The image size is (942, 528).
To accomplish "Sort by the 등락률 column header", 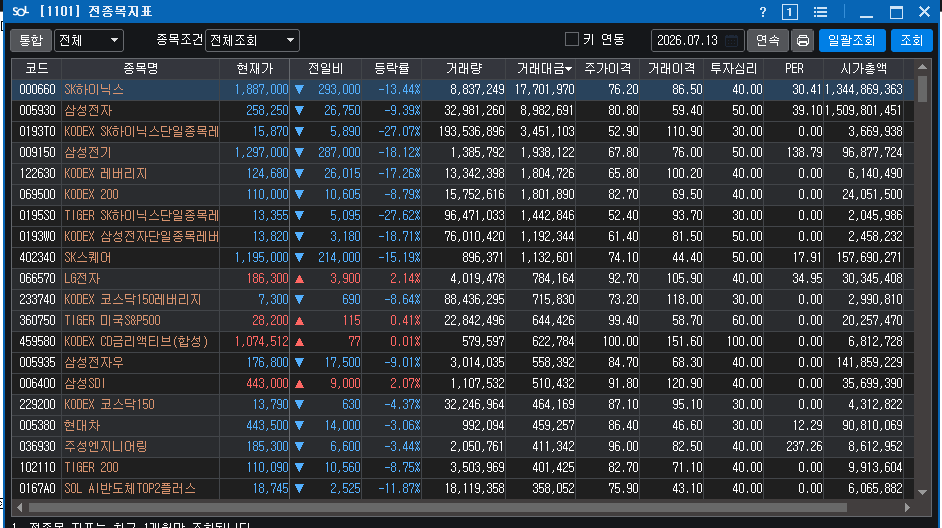I will click(392, 68).
